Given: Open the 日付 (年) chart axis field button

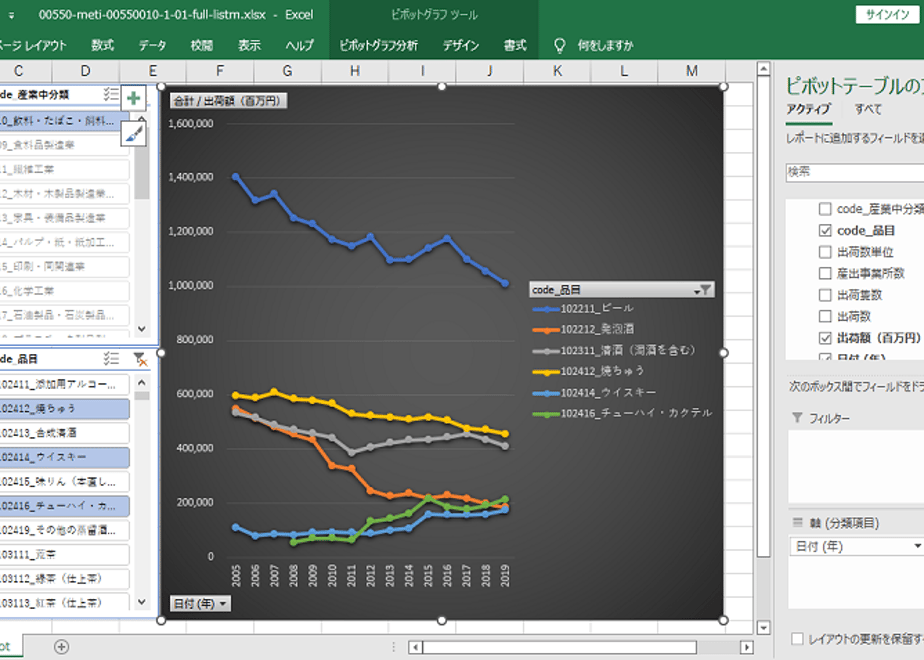Looking at the screenshot, I should click(x=200, y=603).
